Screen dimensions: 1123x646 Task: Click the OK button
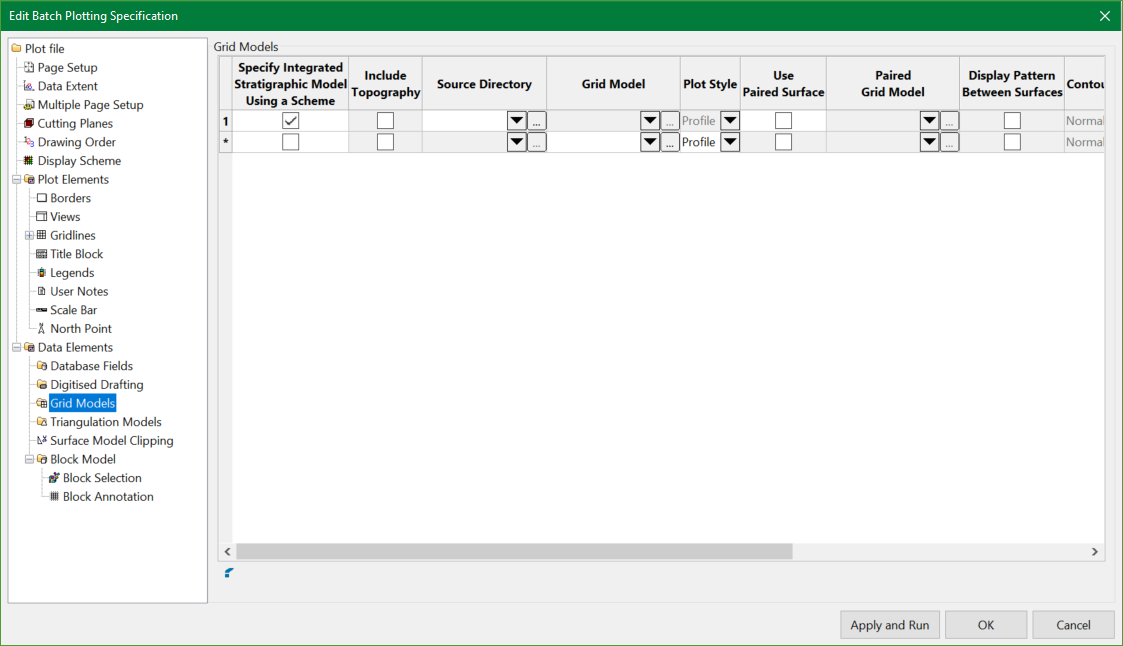(x=985, y=625)
